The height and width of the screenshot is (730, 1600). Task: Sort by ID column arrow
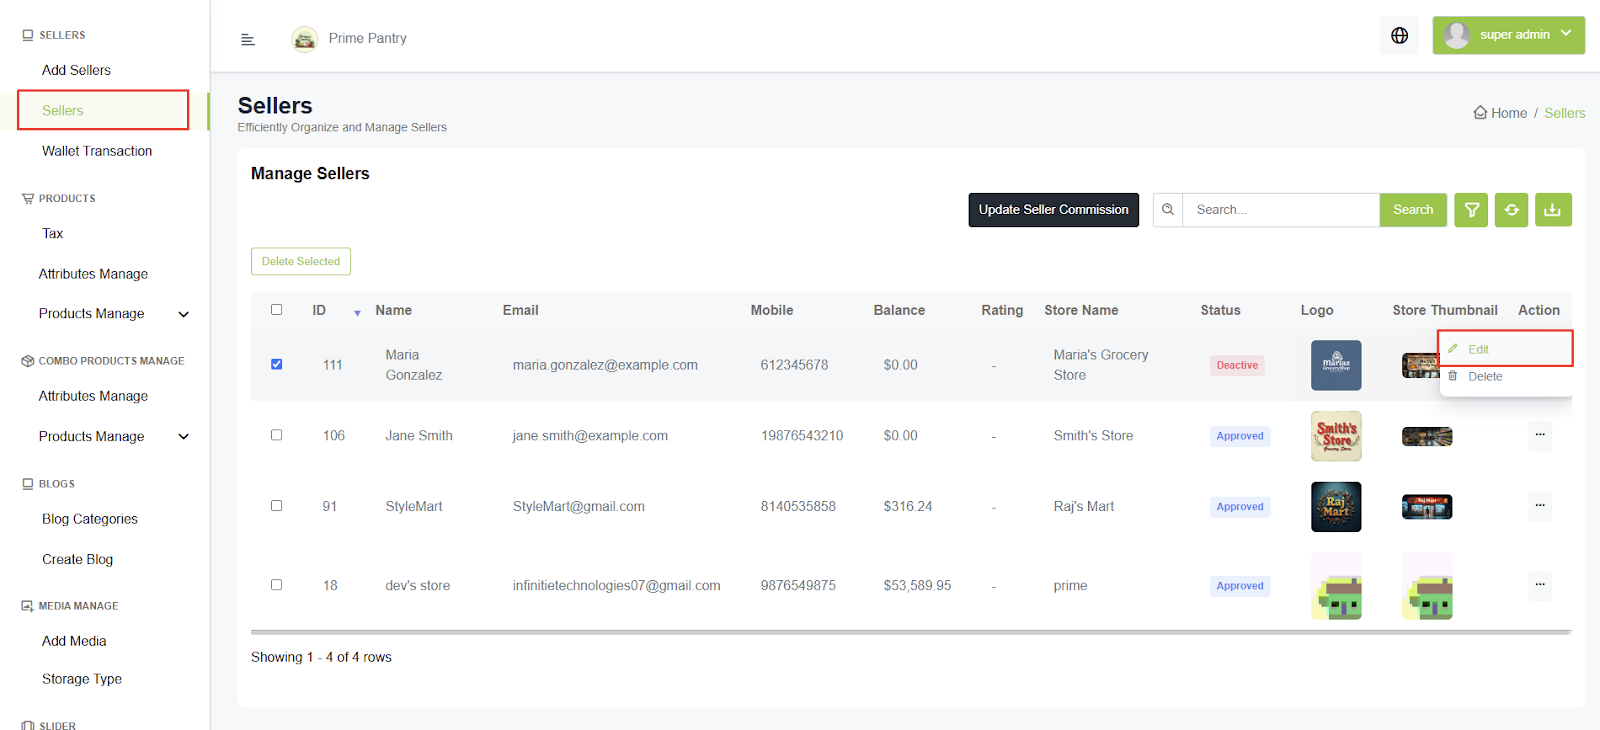coord(357,313)
